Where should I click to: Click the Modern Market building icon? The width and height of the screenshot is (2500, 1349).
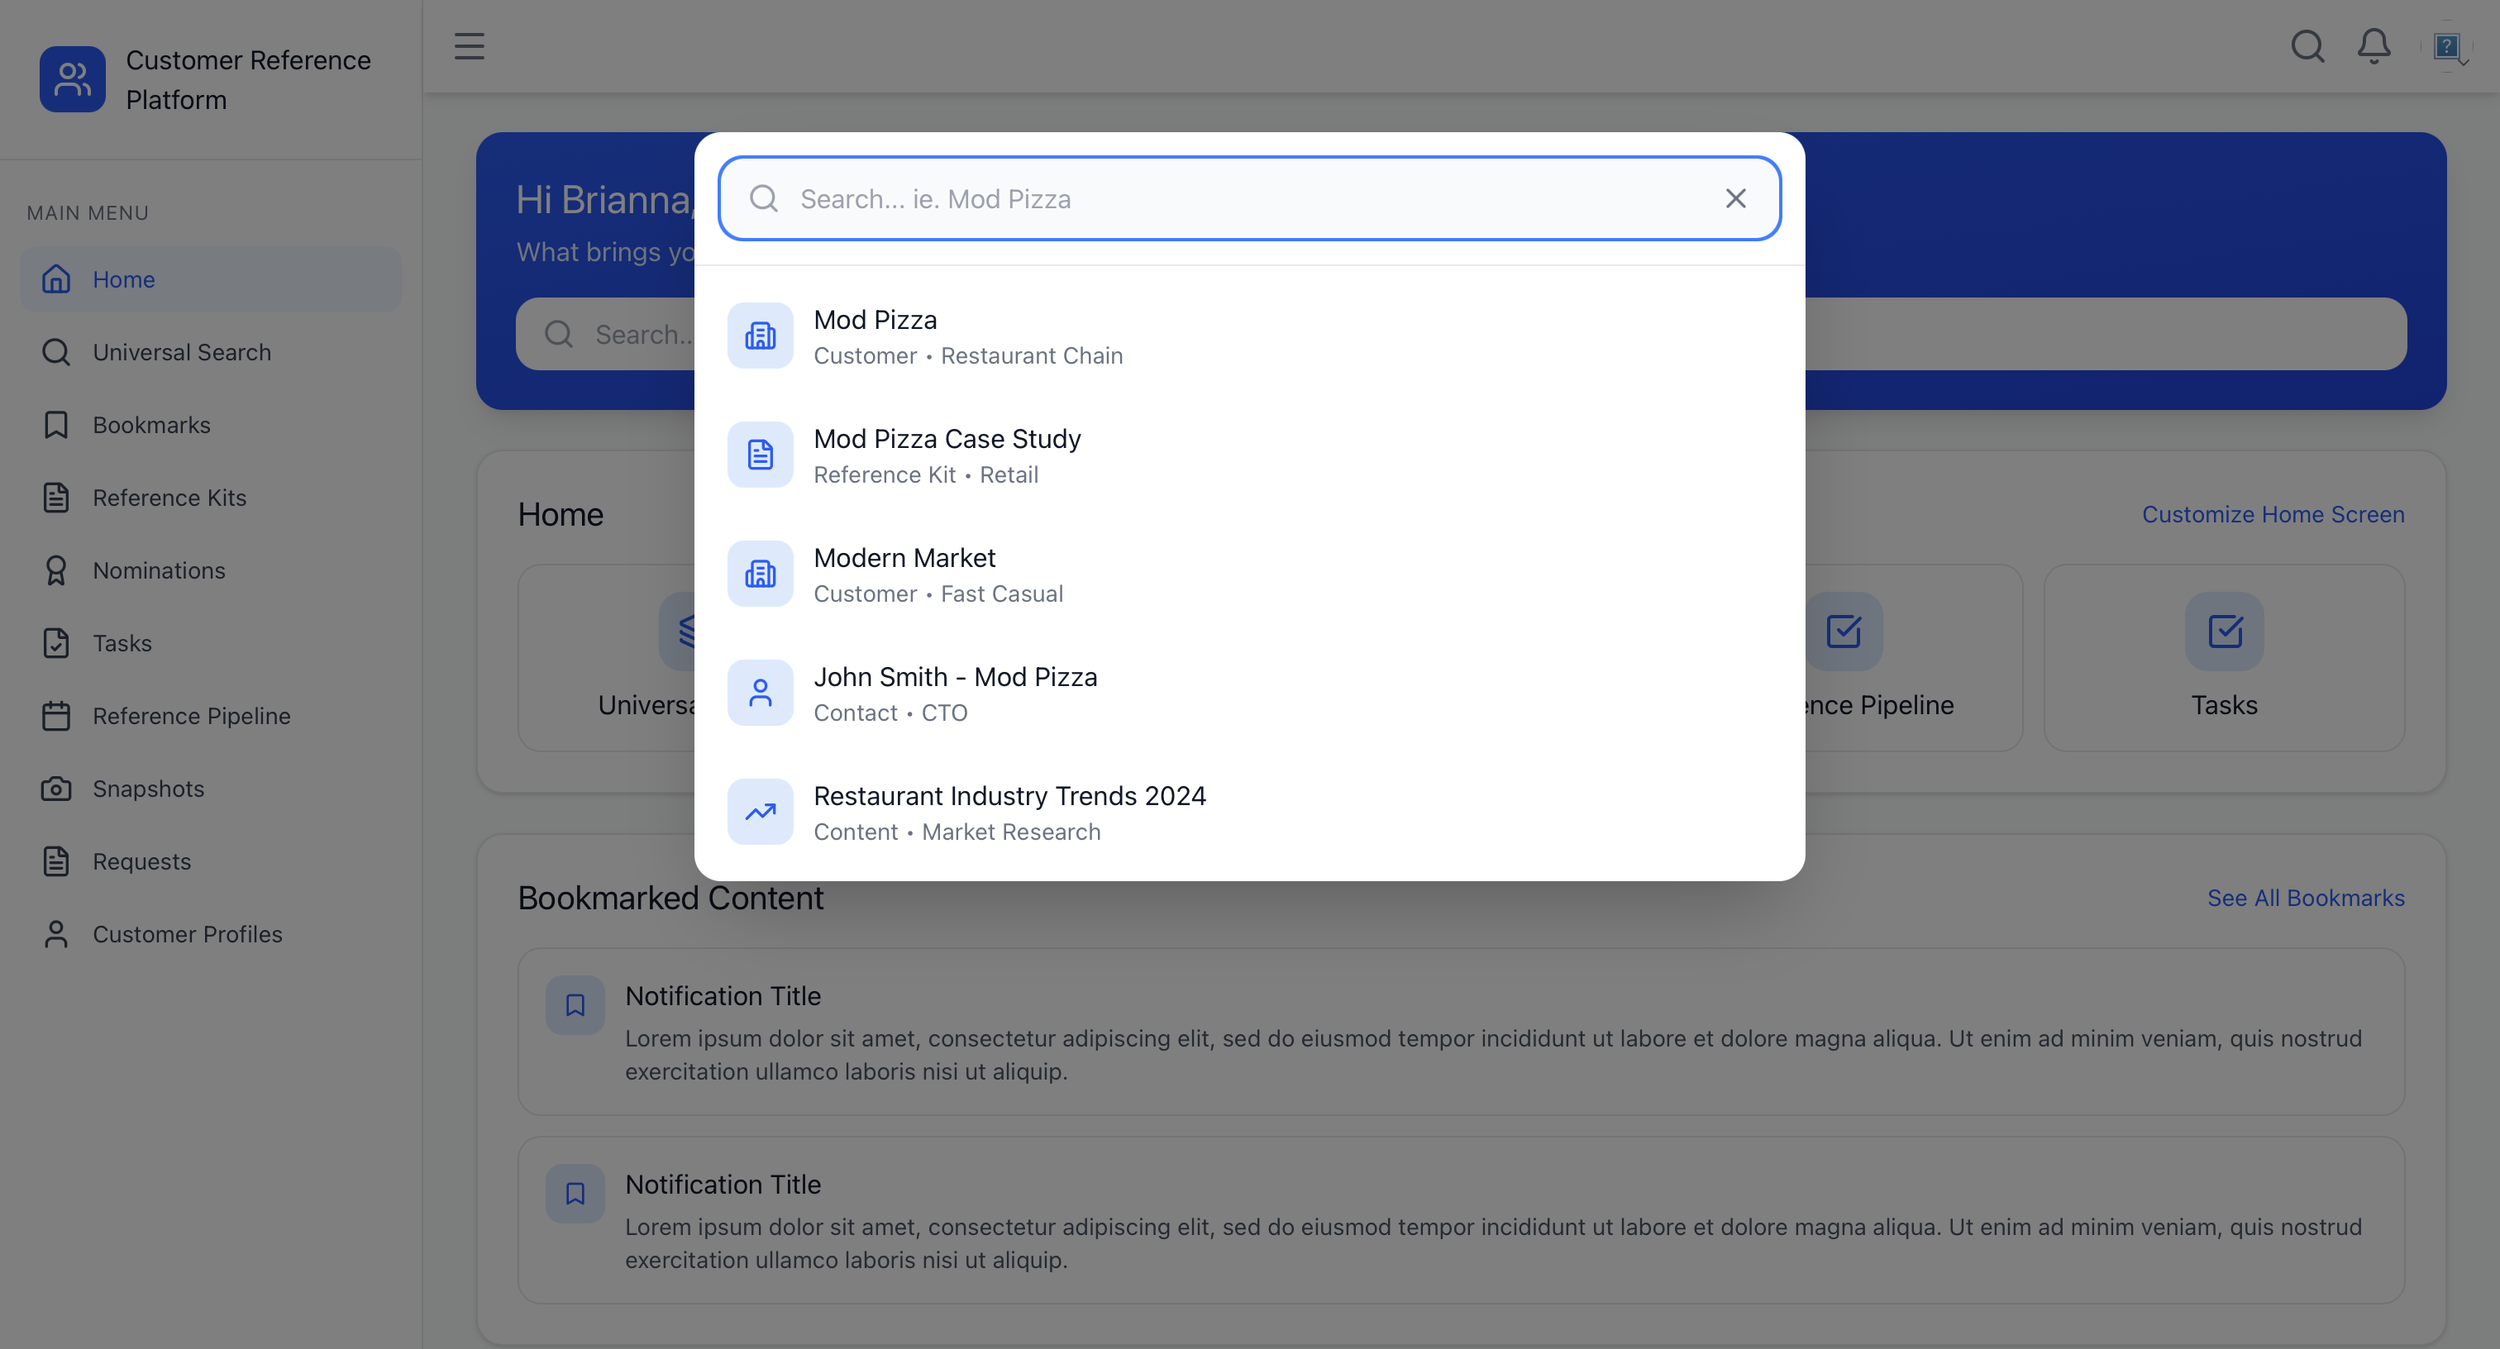760,574
